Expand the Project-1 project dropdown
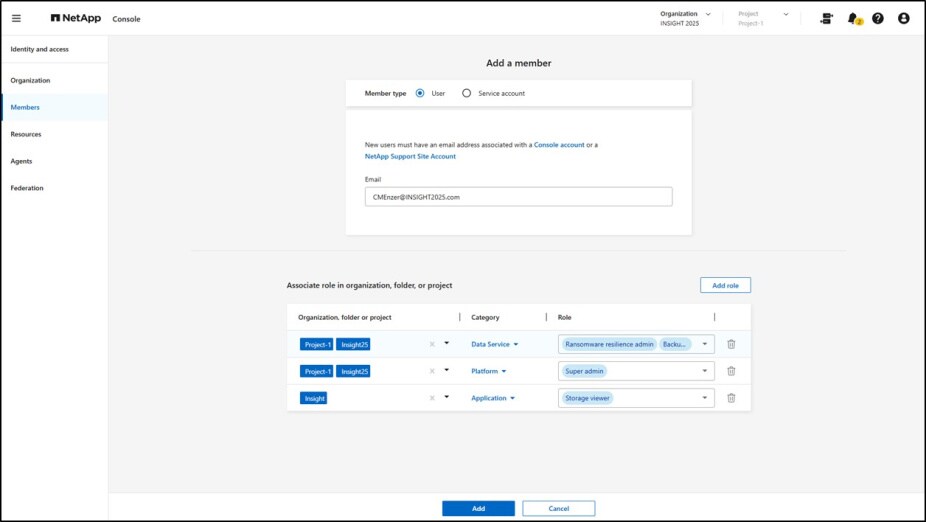 pos(764,18)
